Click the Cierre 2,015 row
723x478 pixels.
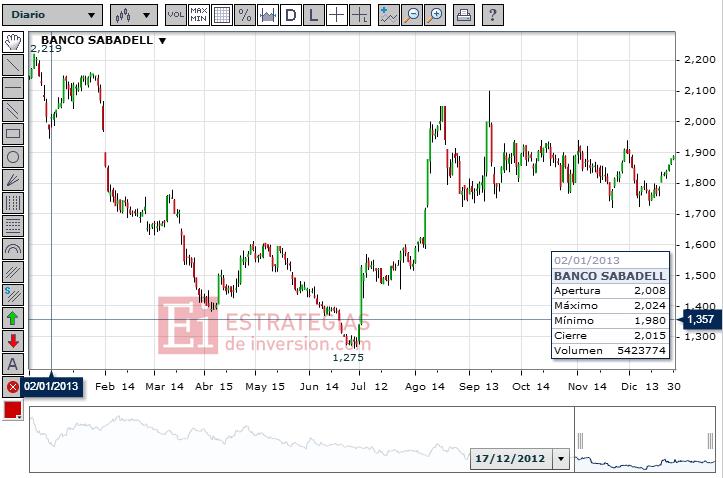[x=610, y=335]
